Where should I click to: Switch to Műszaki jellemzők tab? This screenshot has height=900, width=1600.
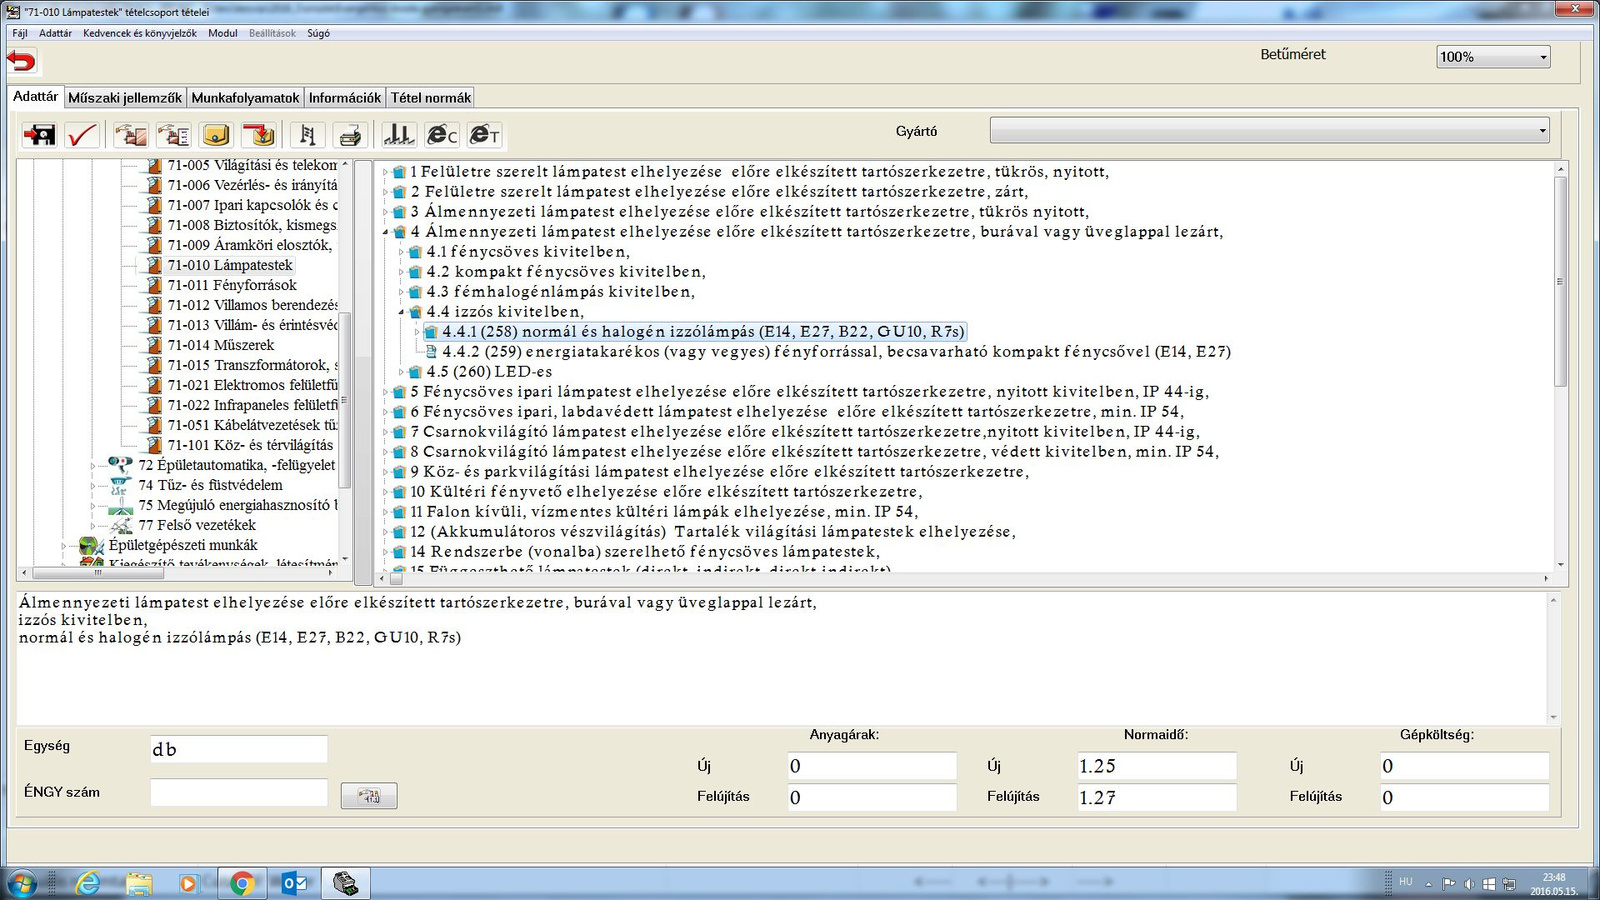[x=125, y=98]
